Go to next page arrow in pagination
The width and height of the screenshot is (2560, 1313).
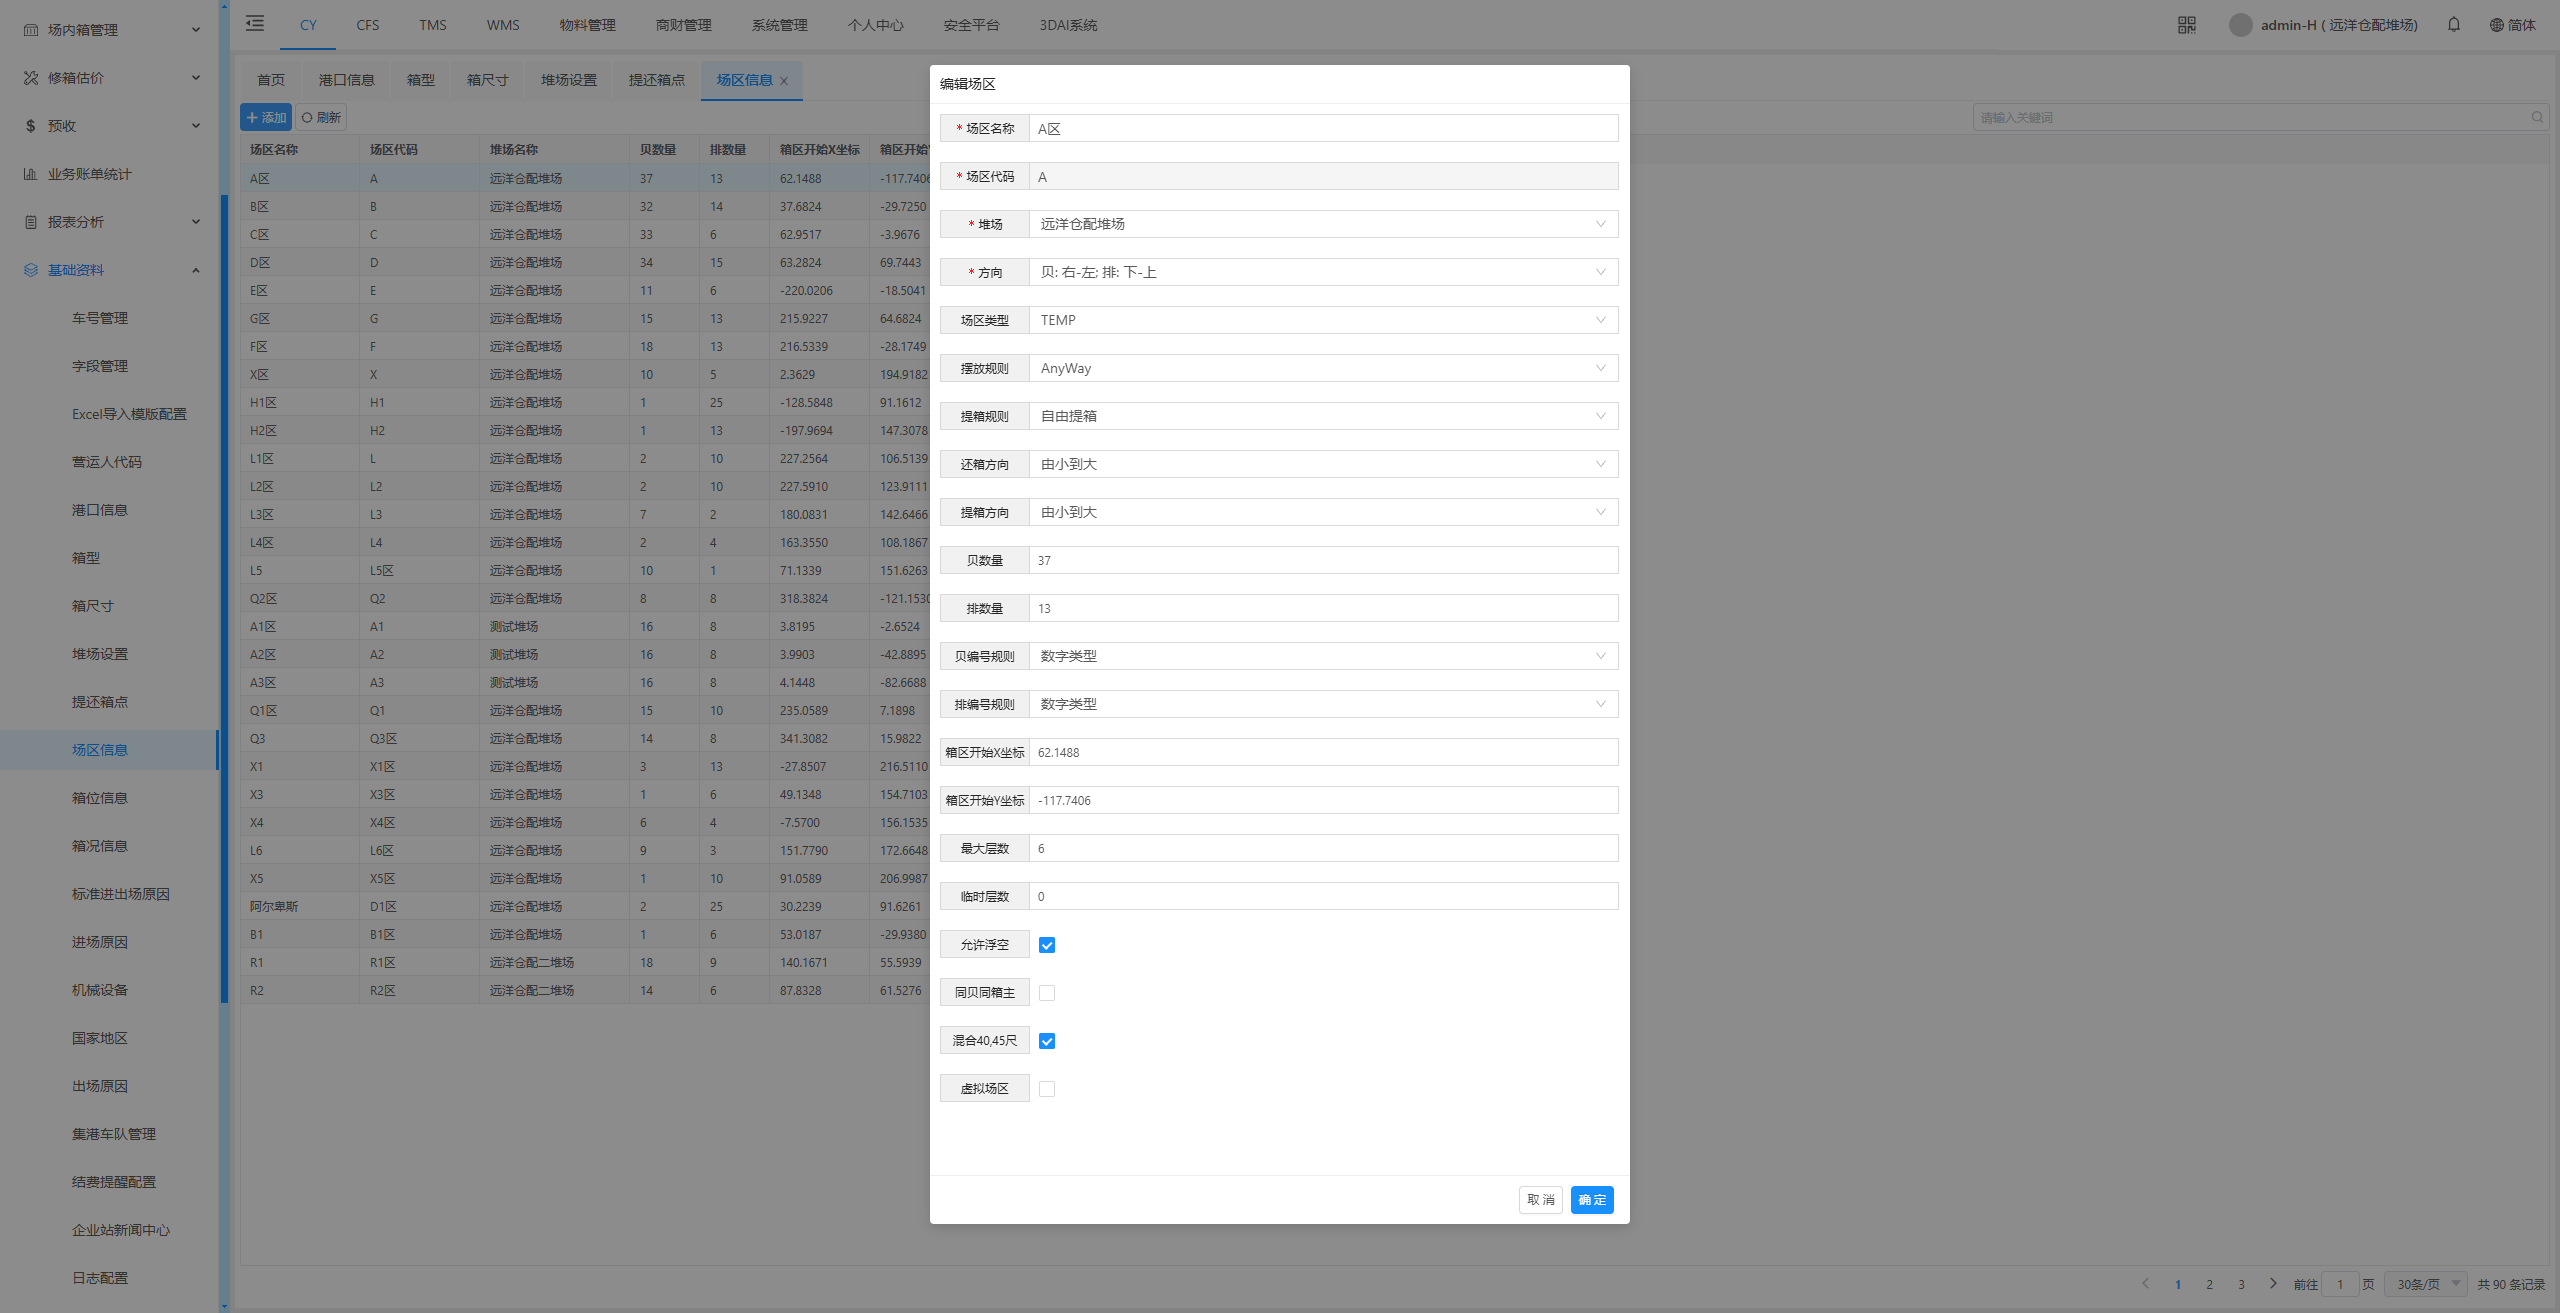pyautogui.click(x=2273, y=1284)
